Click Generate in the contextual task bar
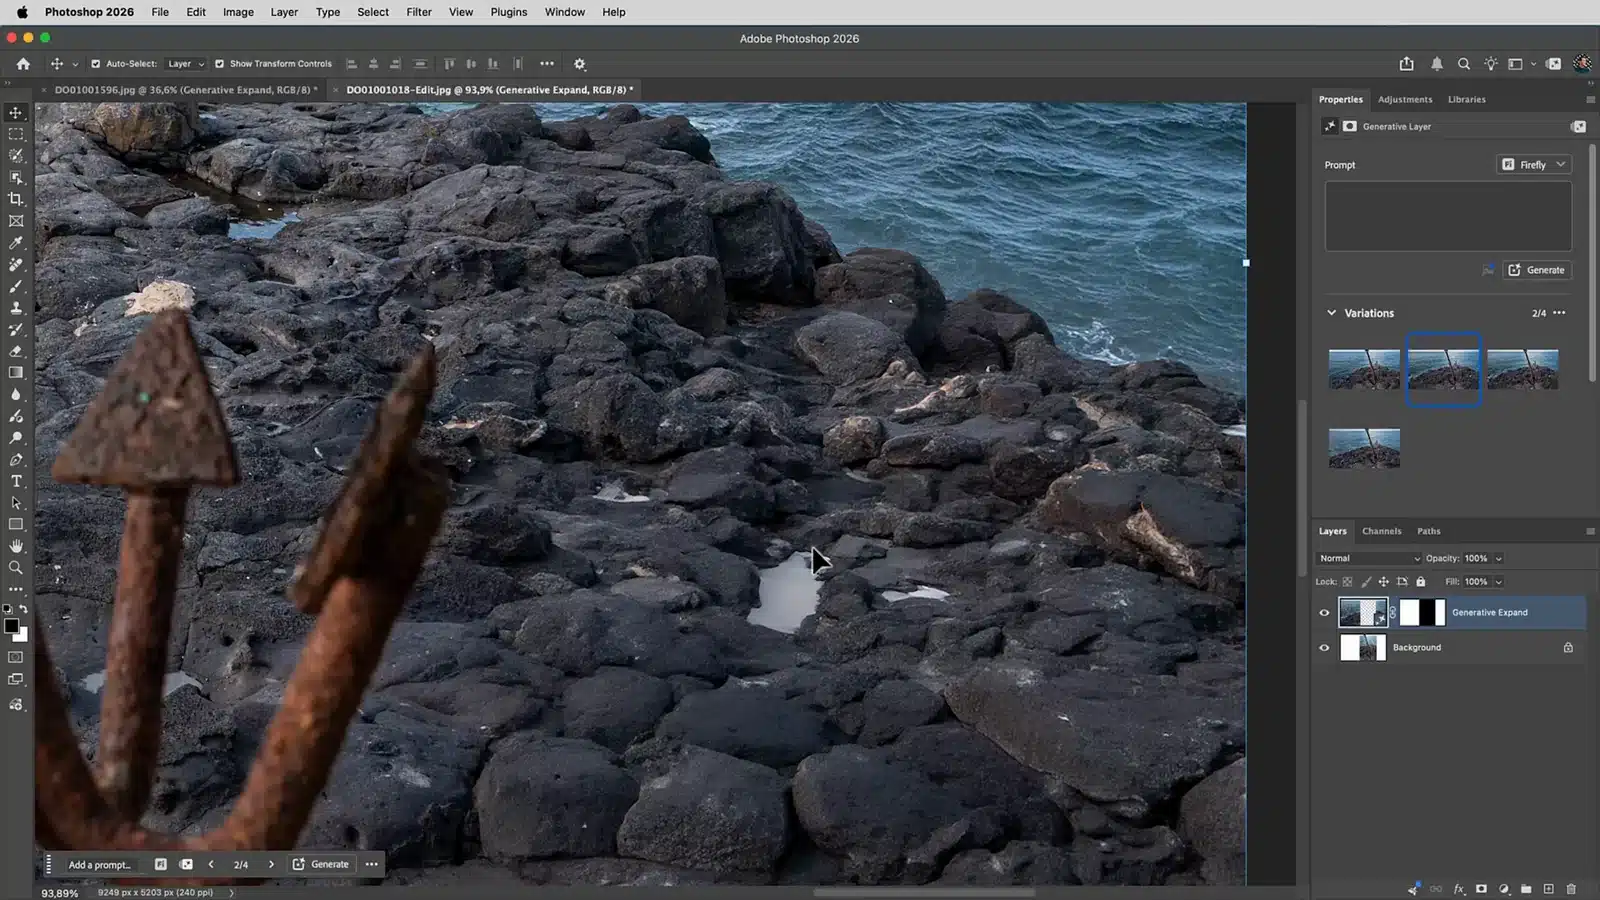The width and height of the screenshot is (1600, 900). click(x=321, y=865)
